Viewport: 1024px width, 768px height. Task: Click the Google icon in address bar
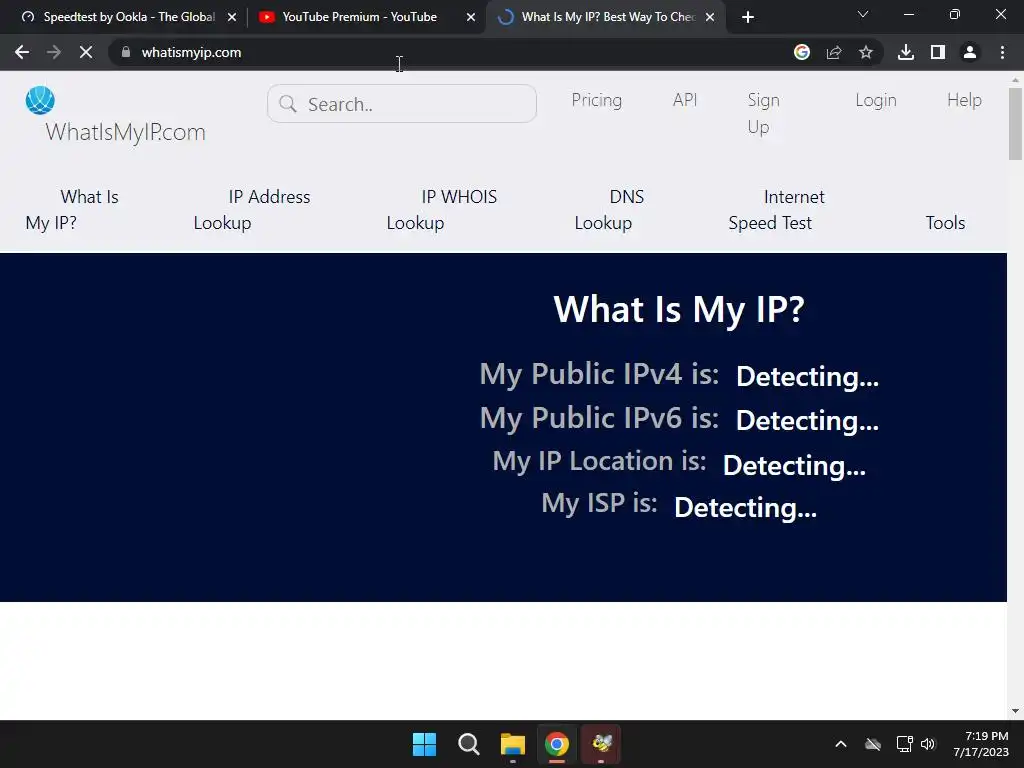point(802,52)
